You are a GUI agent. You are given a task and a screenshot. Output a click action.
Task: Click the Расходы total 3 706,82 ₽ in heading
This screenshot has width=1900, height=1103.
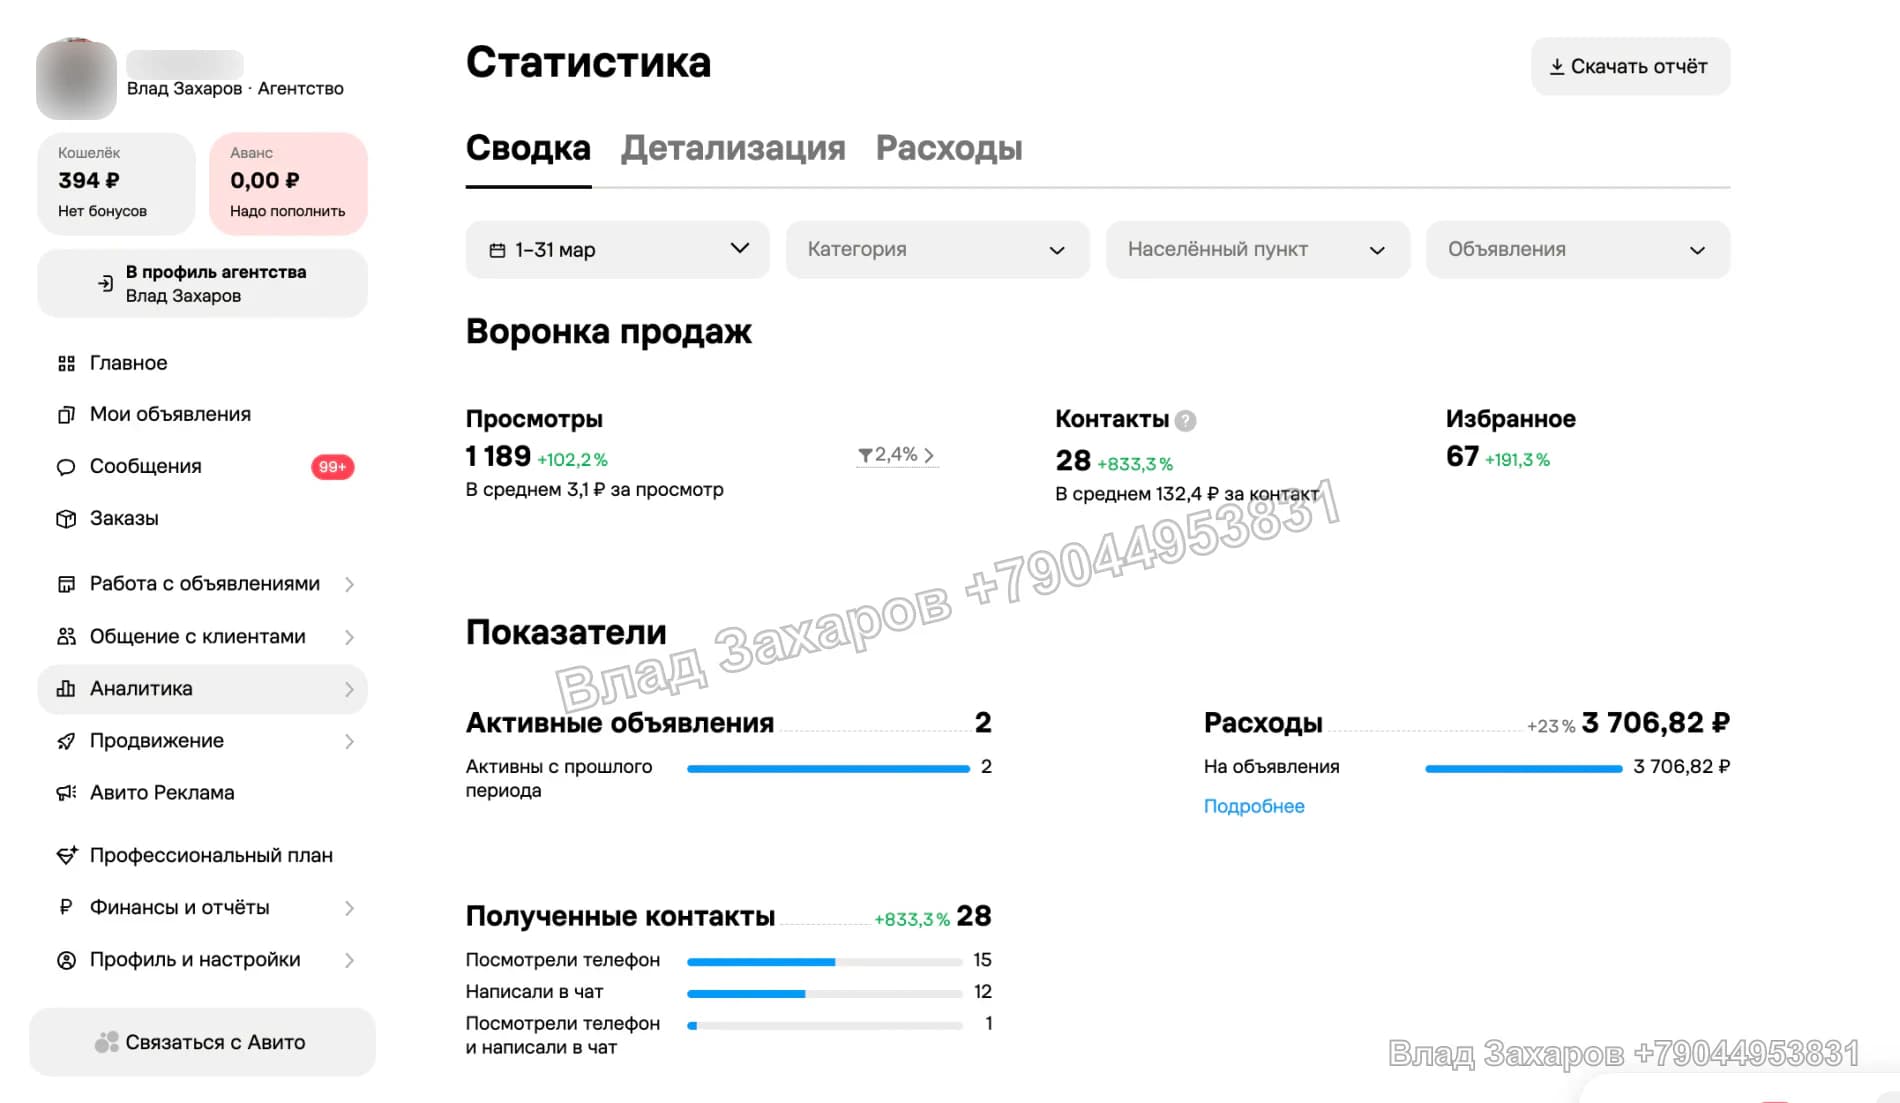1655,723
